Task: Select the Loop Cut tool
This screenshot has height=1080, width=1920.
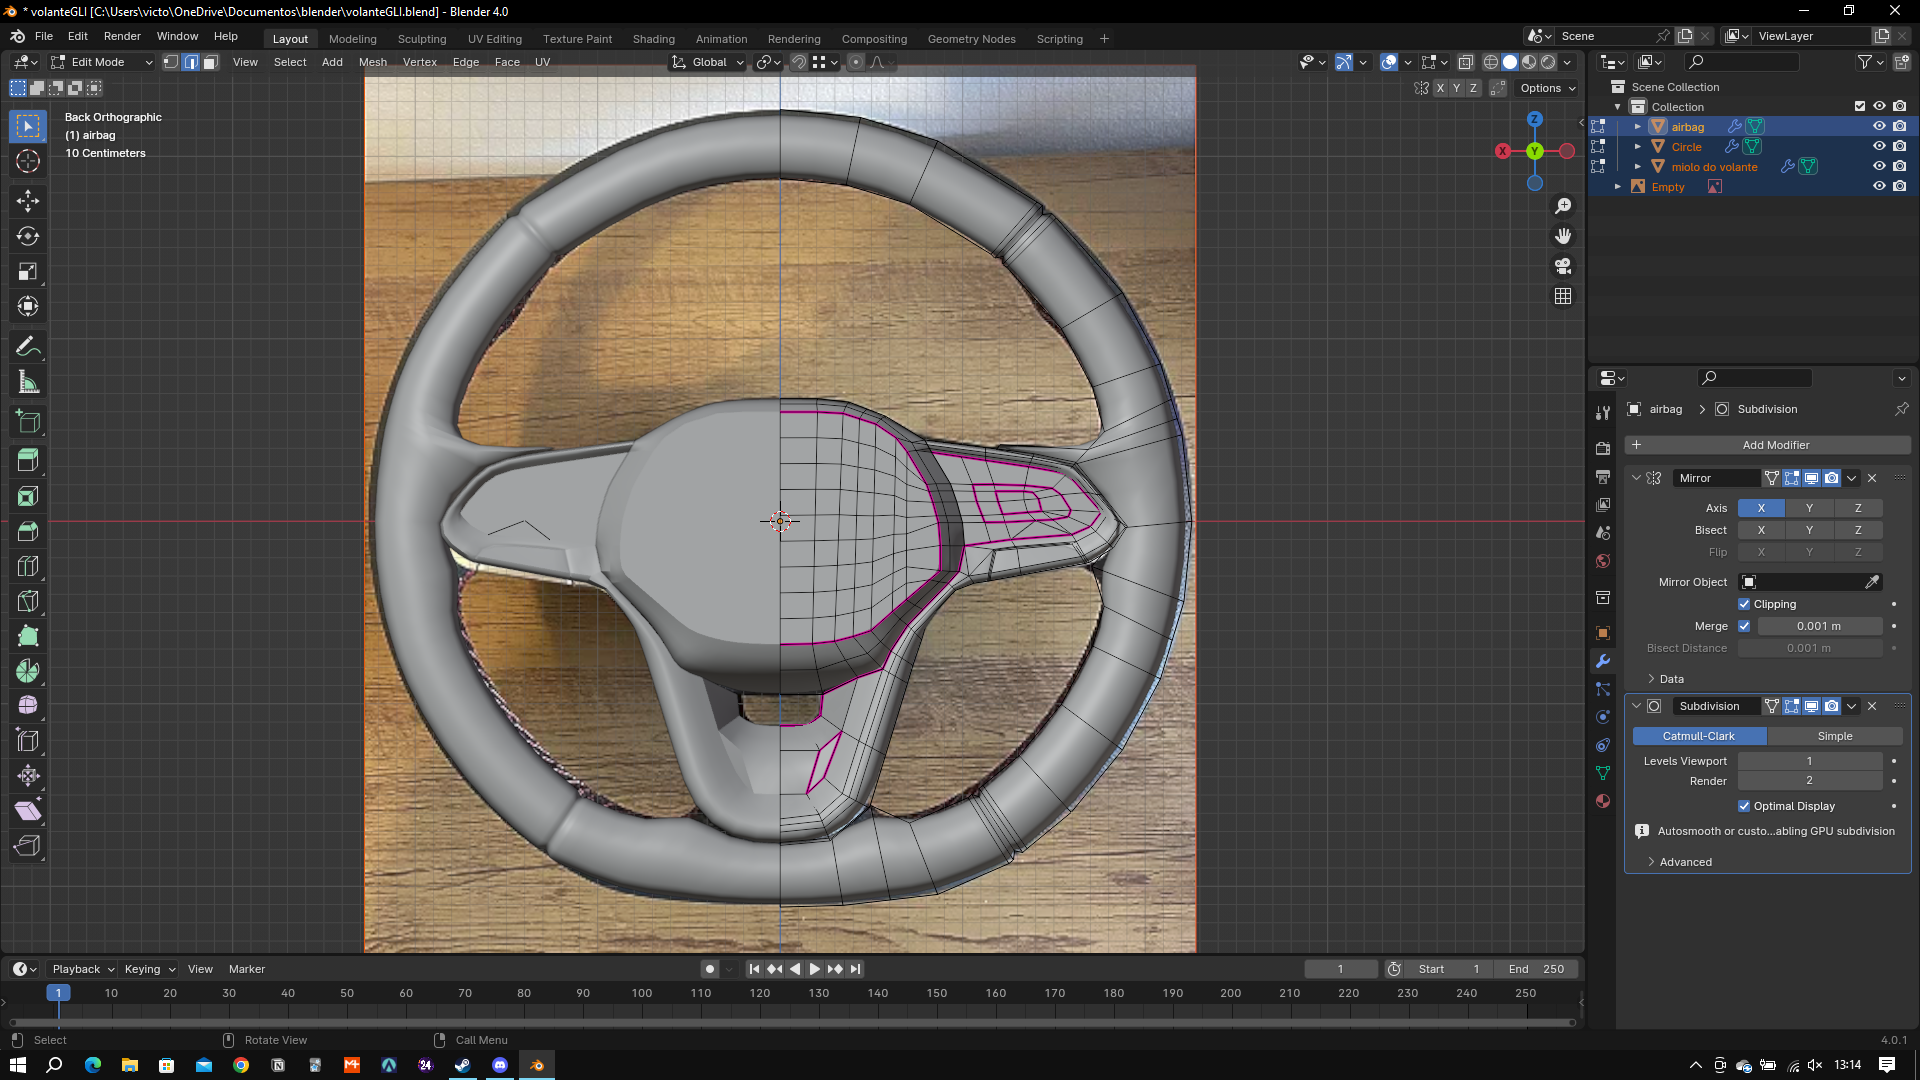Action: 28,566
